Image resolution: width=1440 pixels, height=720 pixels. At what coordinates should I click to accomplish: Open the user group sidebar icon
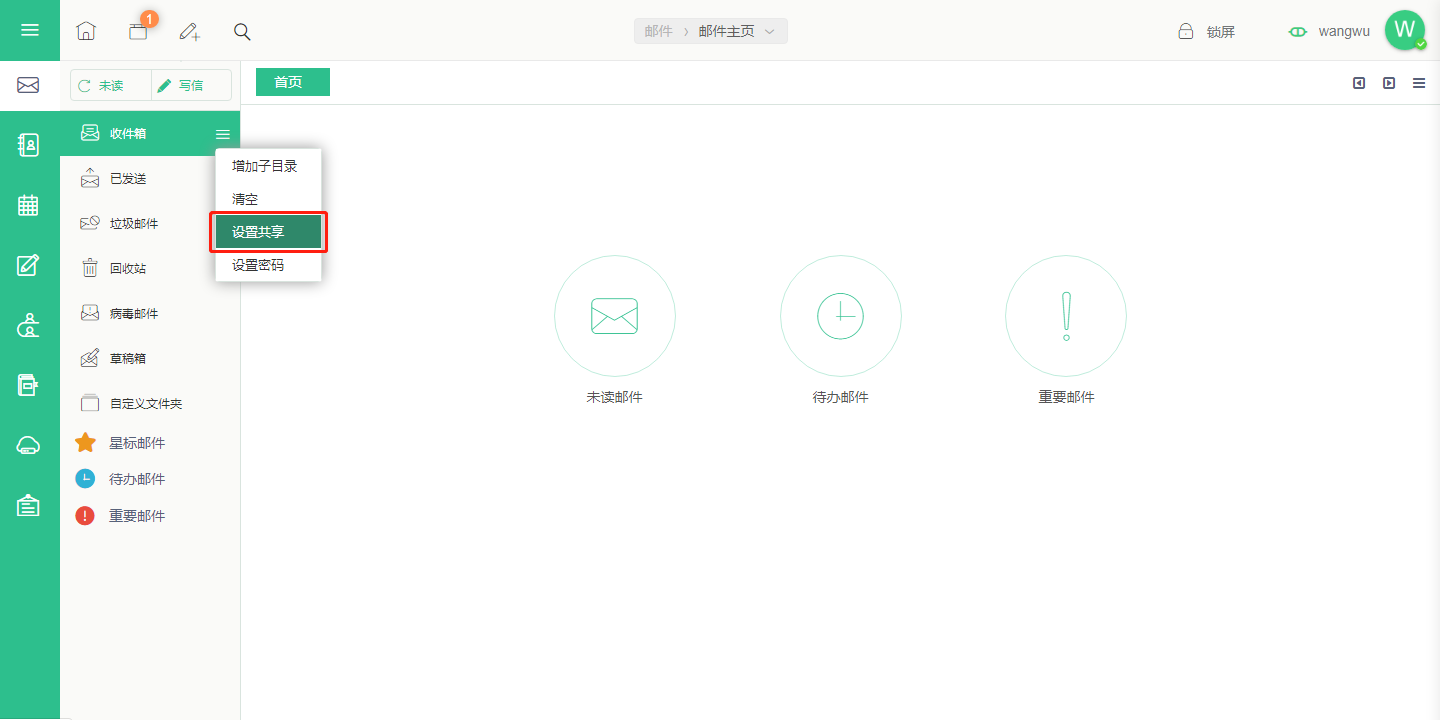click(29, 325)
